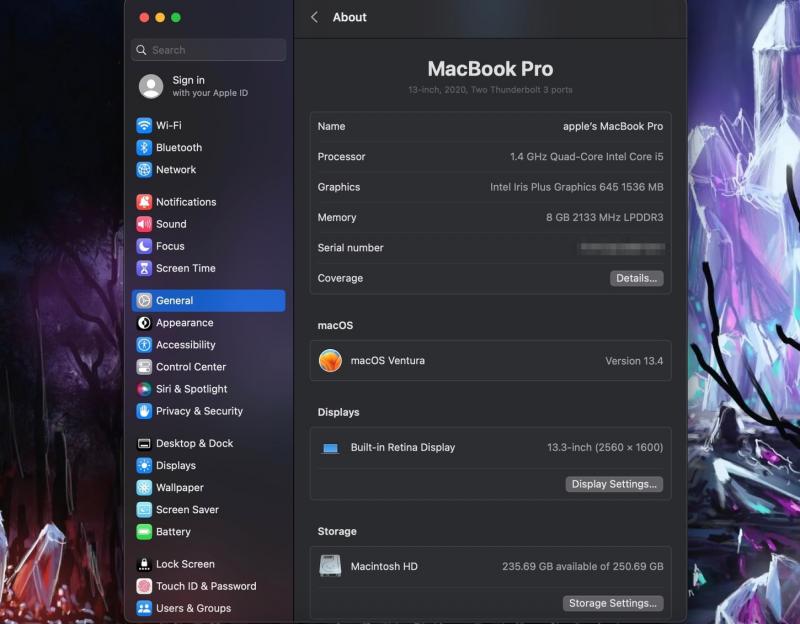The height and width of the screenshot is (624, 800).
Task: Click the Search field in sidebar
Action: click(209, 50)
